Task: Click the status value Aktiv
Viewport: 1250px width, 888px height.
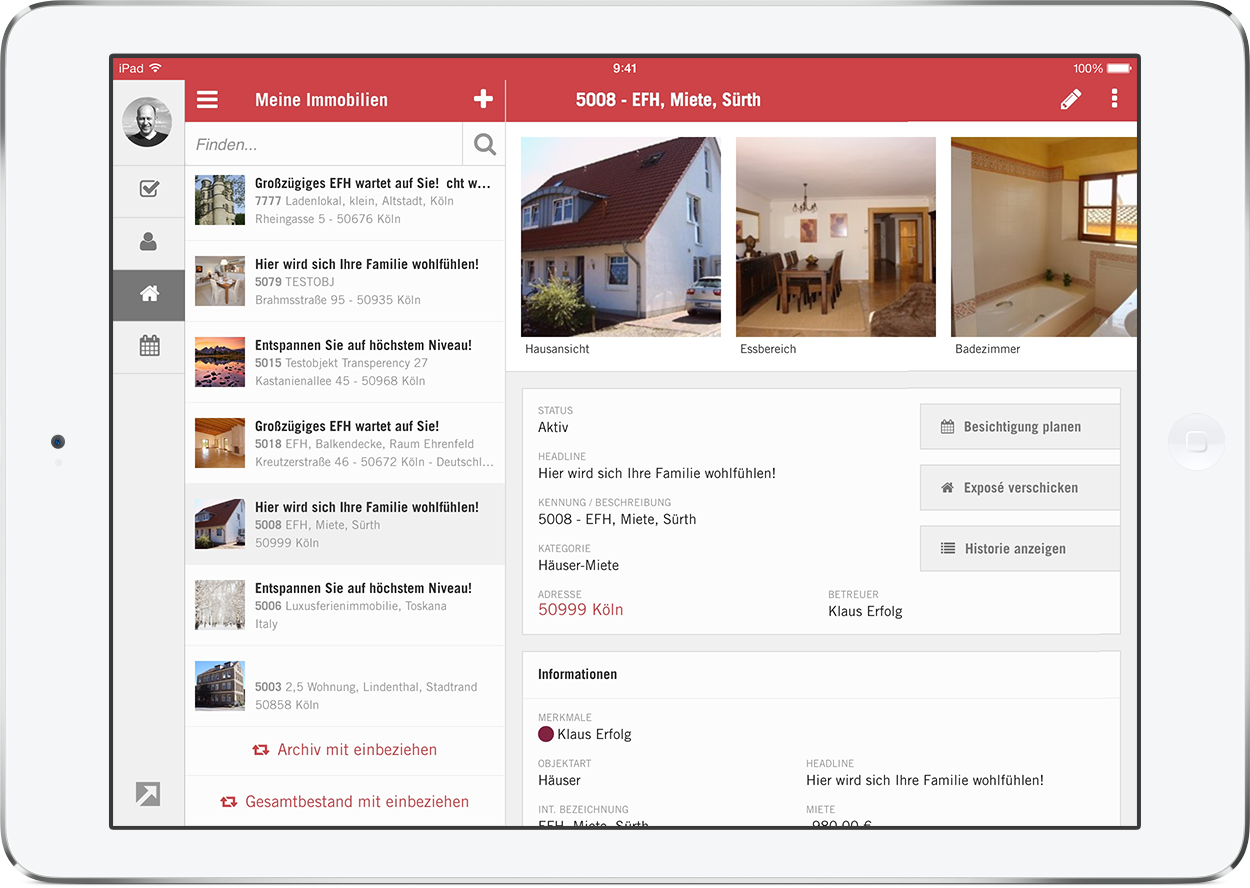Action: (x=553, y=427)
